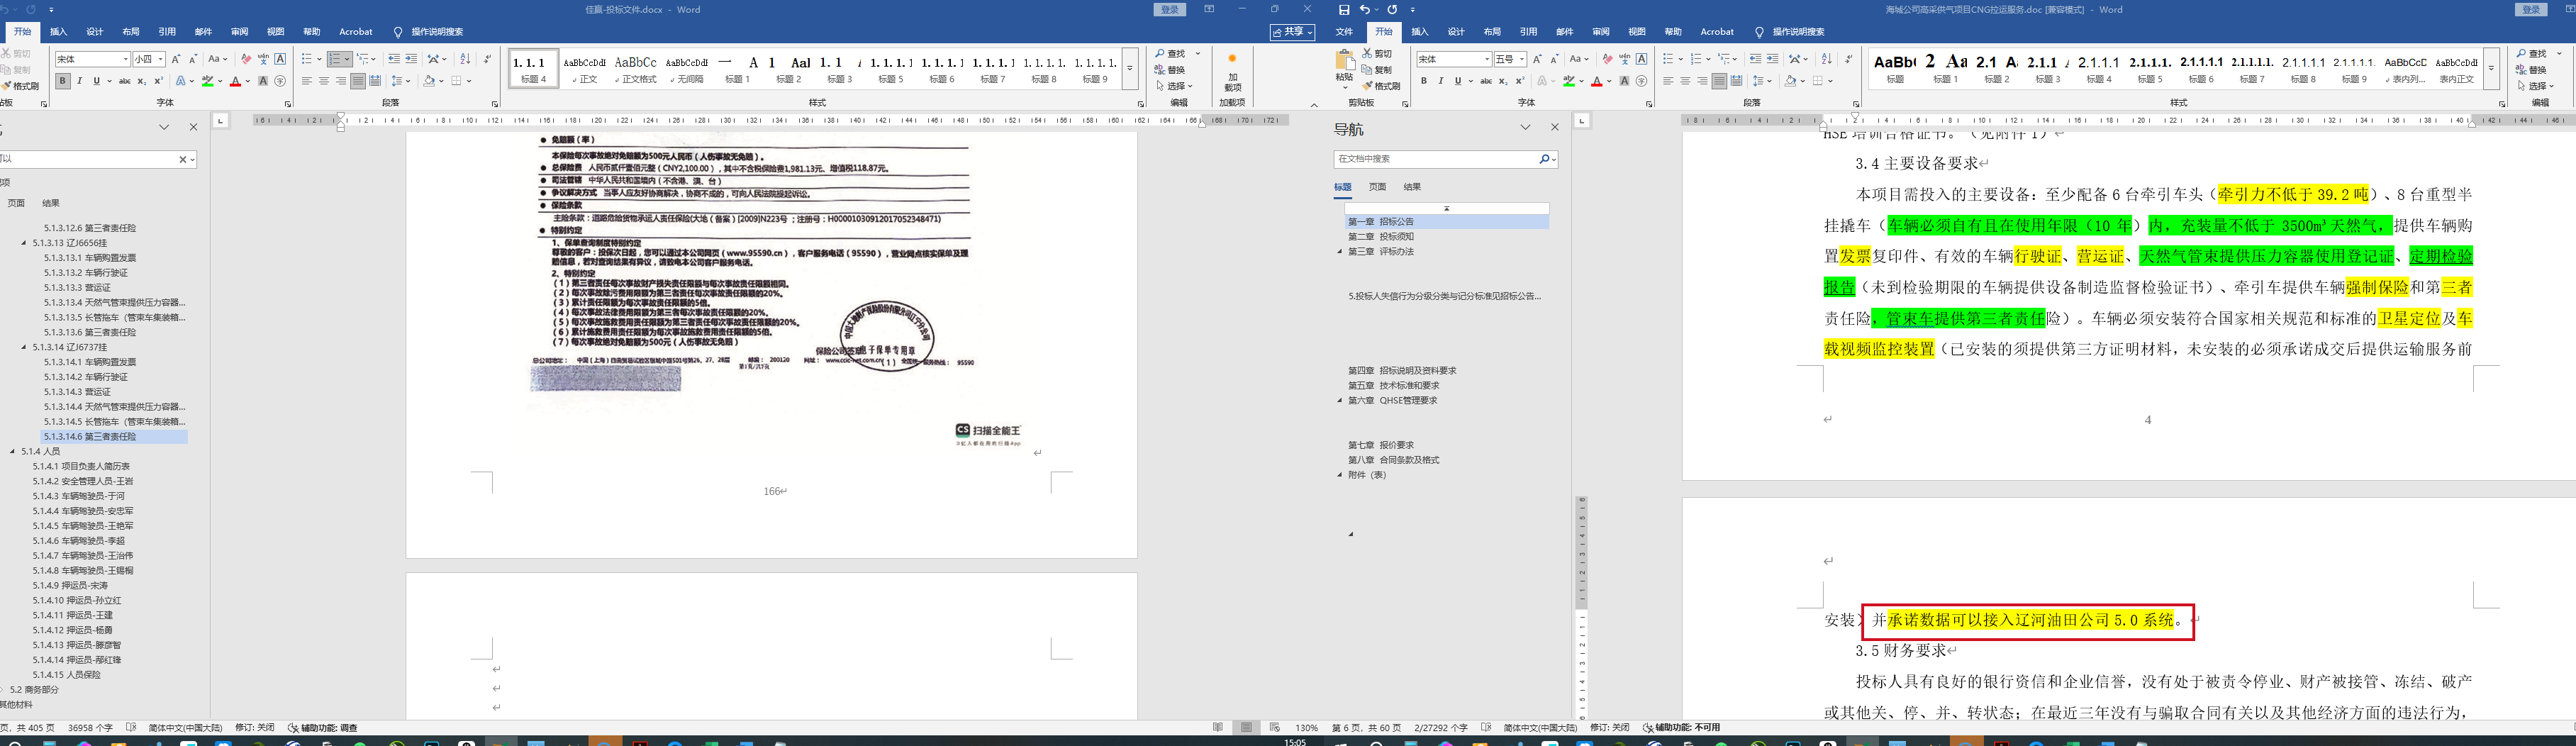Toggle Bold in the left Word window
This screenshot has height=746, width=2576.
point(63,81)
